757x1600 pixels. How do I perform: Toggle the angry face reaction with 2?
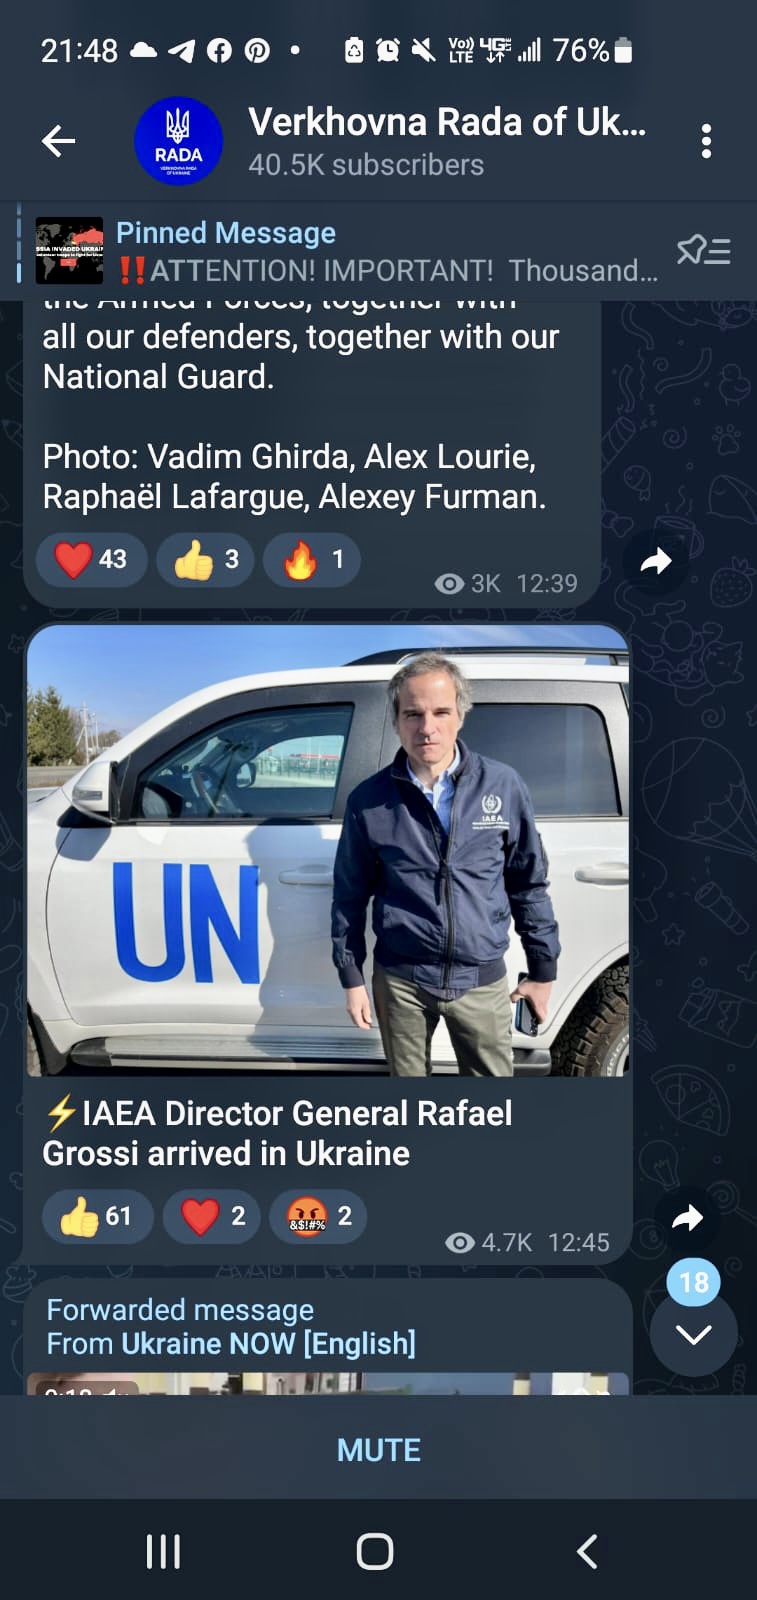318,1216
